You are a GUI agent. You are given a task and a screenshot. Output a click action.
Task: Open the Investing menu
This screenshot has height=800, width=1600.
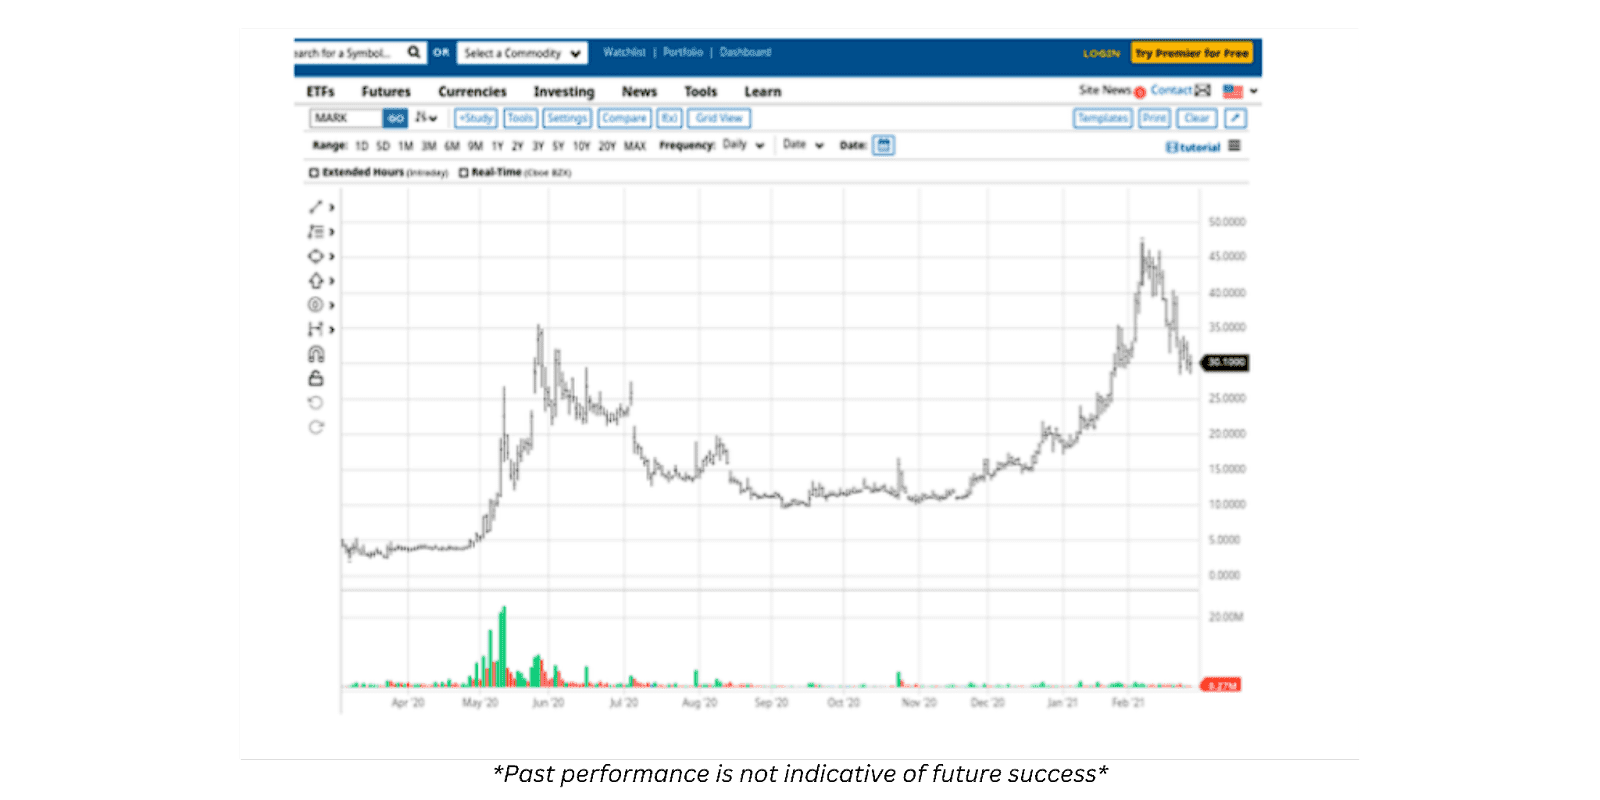tap(563, 92)
